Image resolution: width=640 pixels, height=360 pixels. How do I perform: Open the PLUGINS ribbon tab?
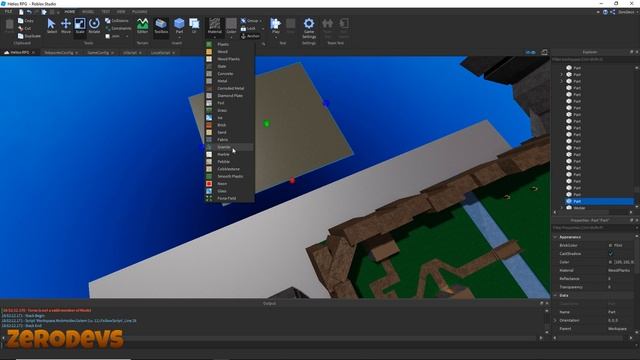140,12
